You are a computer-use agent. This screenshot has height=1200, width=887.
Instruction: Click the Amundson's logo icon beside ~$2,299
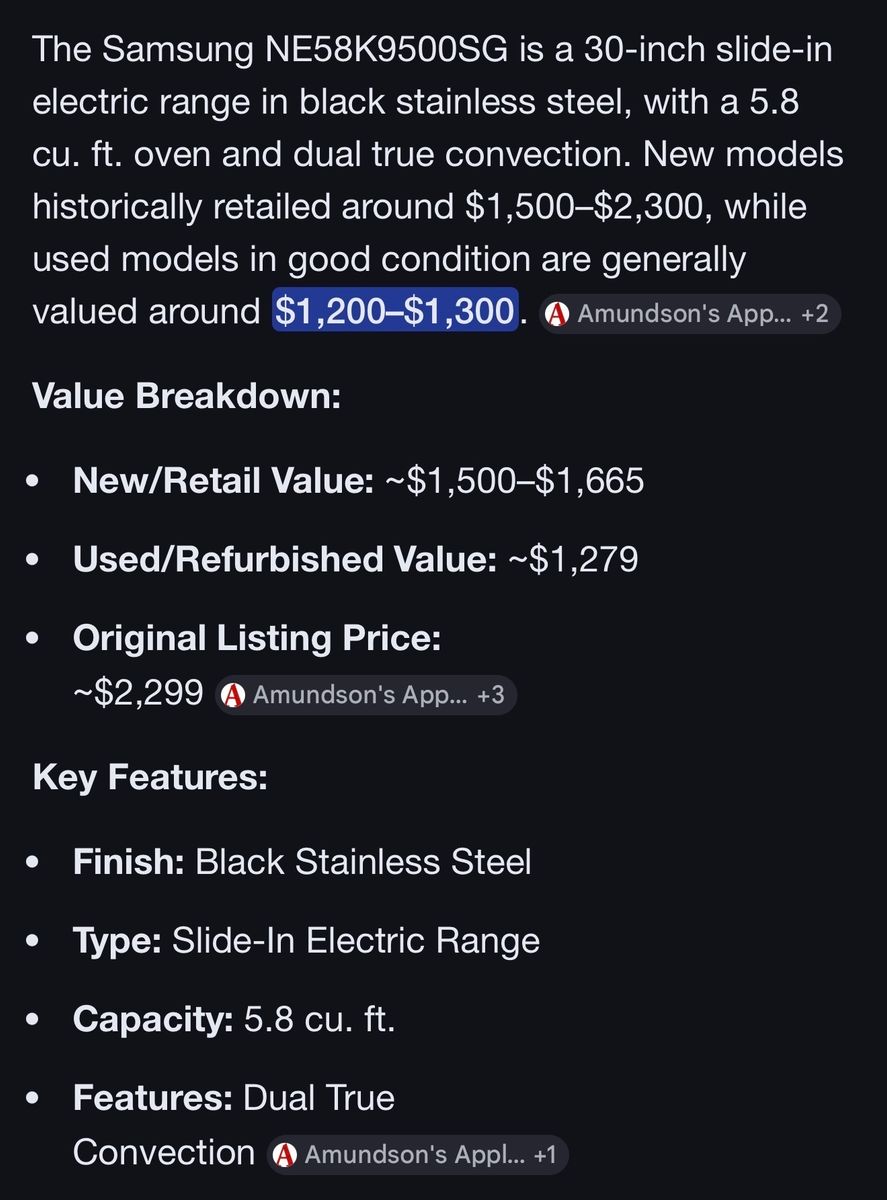[233, 695]
